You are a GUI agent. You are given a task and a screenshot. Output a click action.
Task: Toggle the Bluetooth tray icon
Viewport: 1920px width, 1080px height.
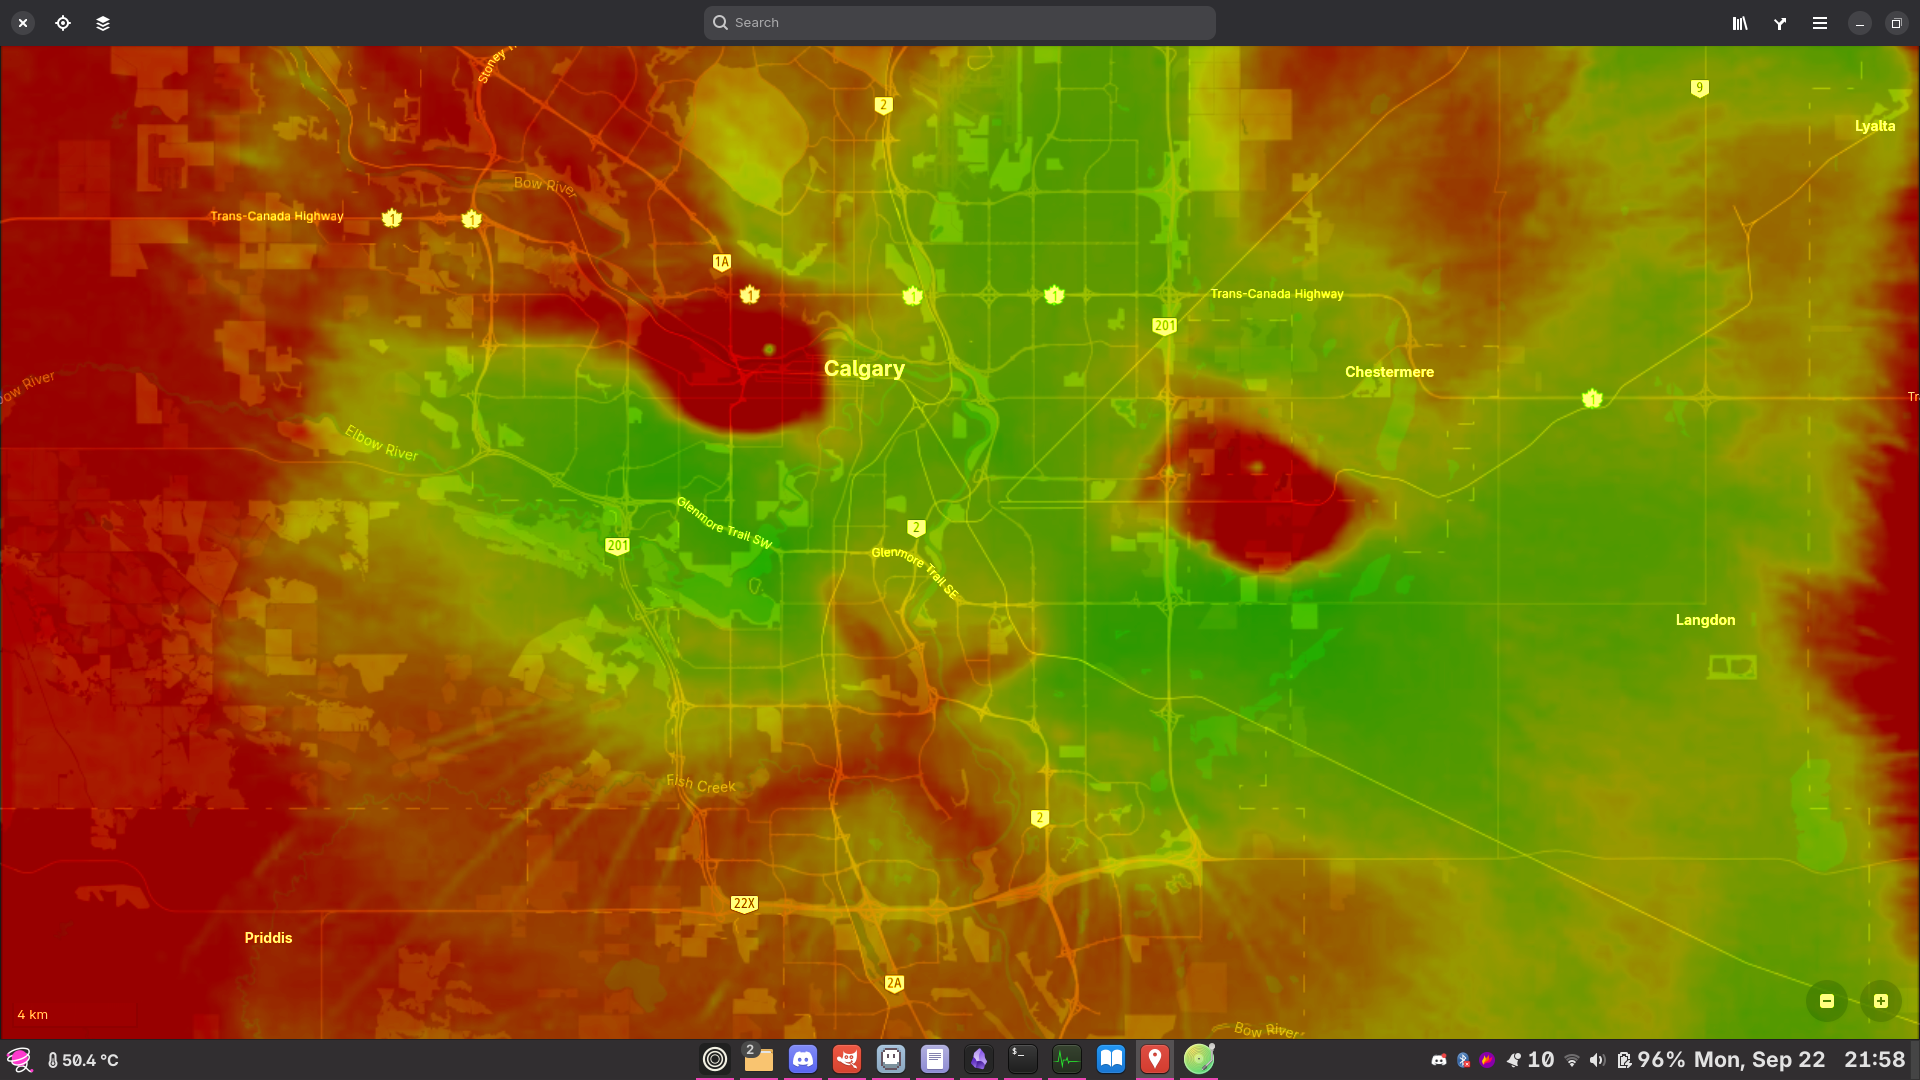click(x=1463, y=1060)
